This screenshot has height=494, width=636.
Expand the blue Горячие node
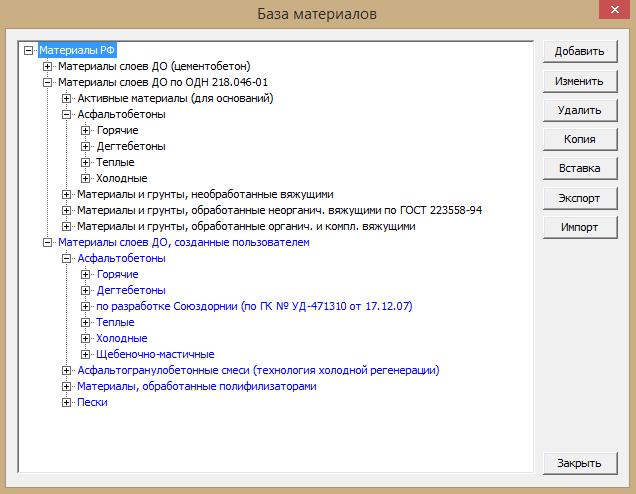point(85,275)
